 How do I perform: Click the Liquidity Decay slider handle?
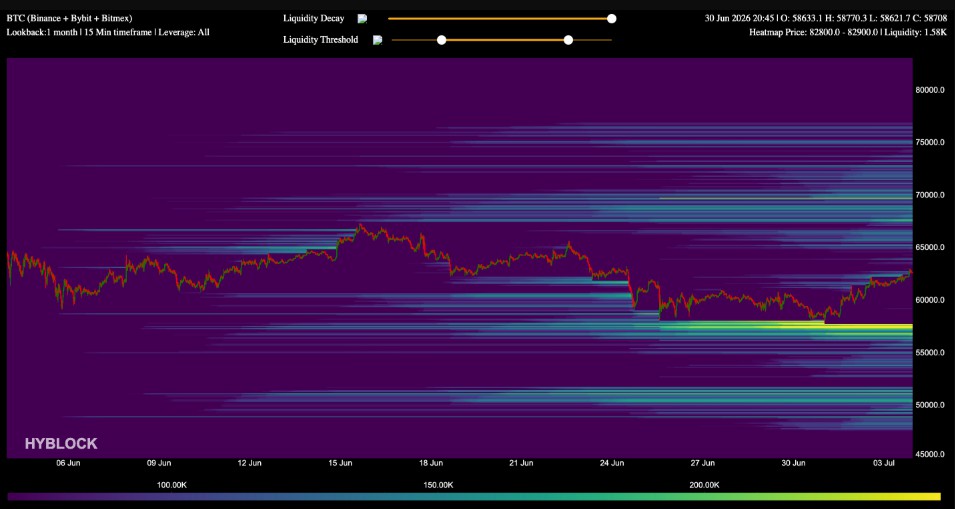(x=611, y=19)
